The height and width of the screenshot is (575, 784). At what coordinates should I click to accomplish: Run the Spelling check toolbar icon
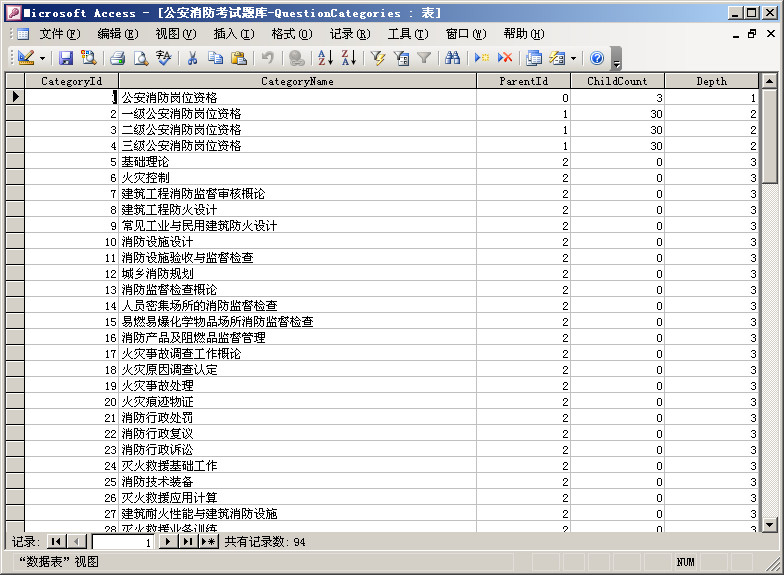pyautogui.click(x=163, y=58)
